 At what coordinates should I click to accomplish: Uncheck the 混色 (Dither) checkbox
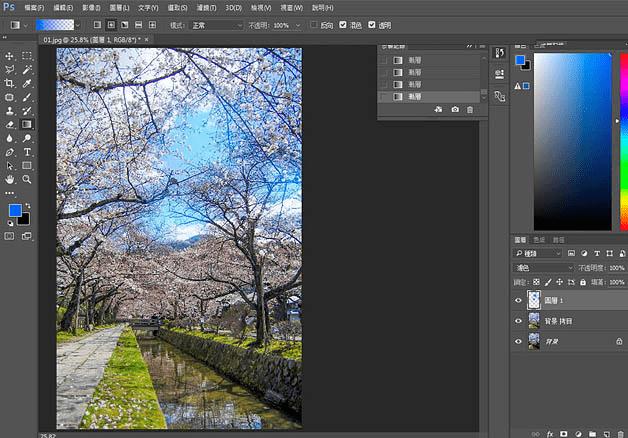(344, 24)
